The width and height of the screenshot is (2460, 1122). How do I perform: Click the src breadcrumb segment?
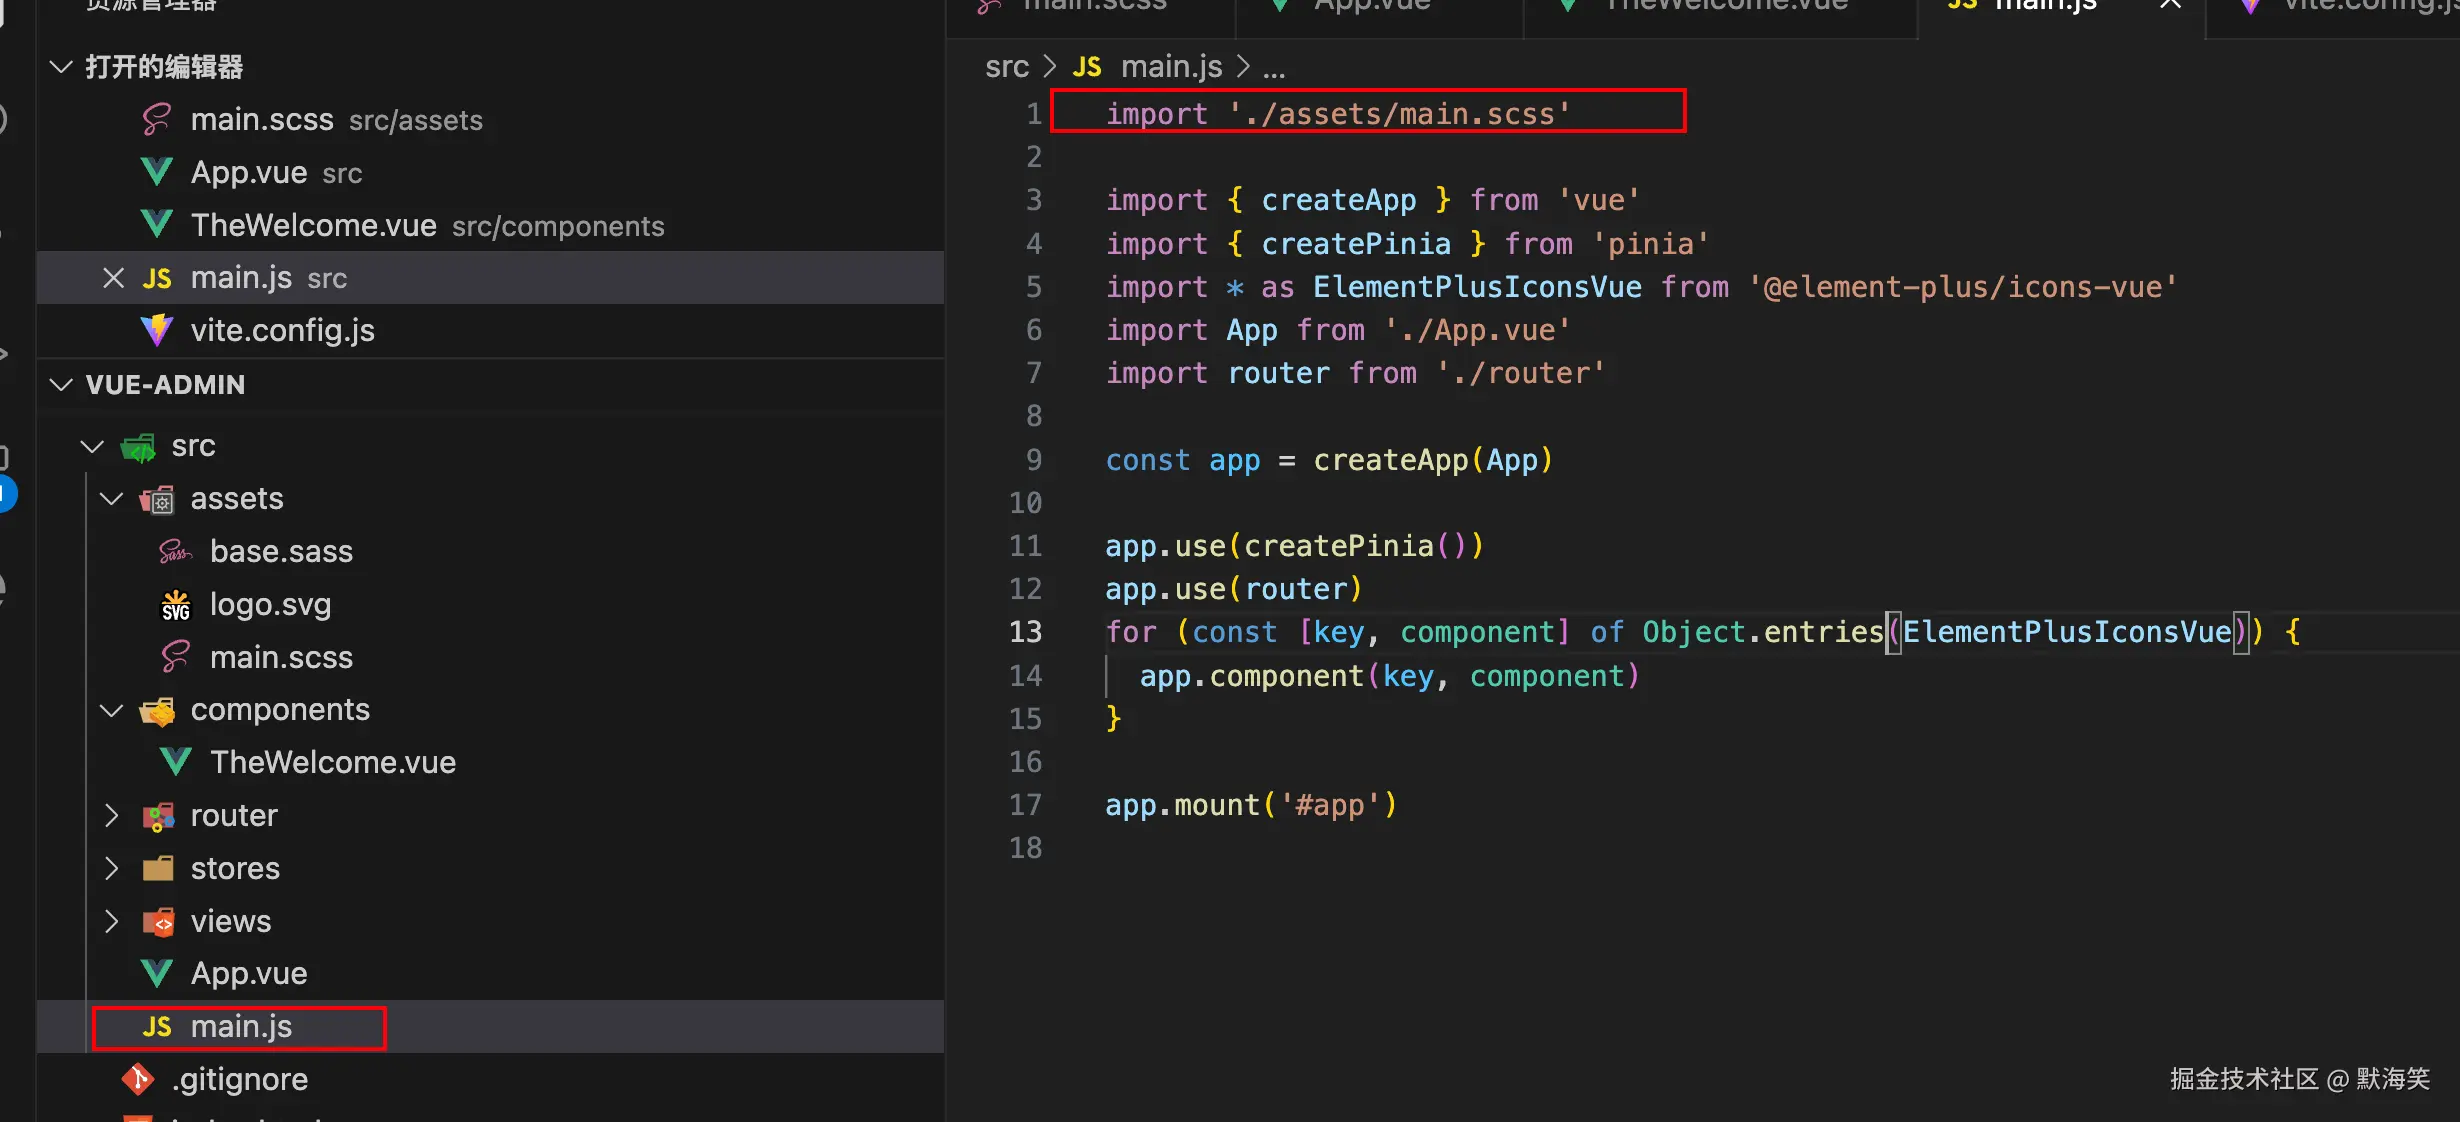[1006, 67]
